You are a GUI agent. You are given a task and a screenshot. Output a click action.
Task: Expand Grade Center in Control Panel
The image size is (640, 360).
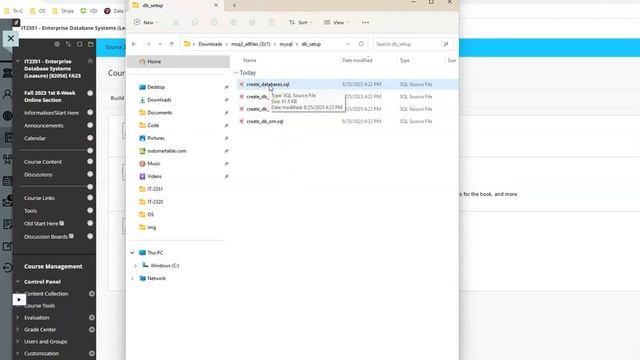18,329
